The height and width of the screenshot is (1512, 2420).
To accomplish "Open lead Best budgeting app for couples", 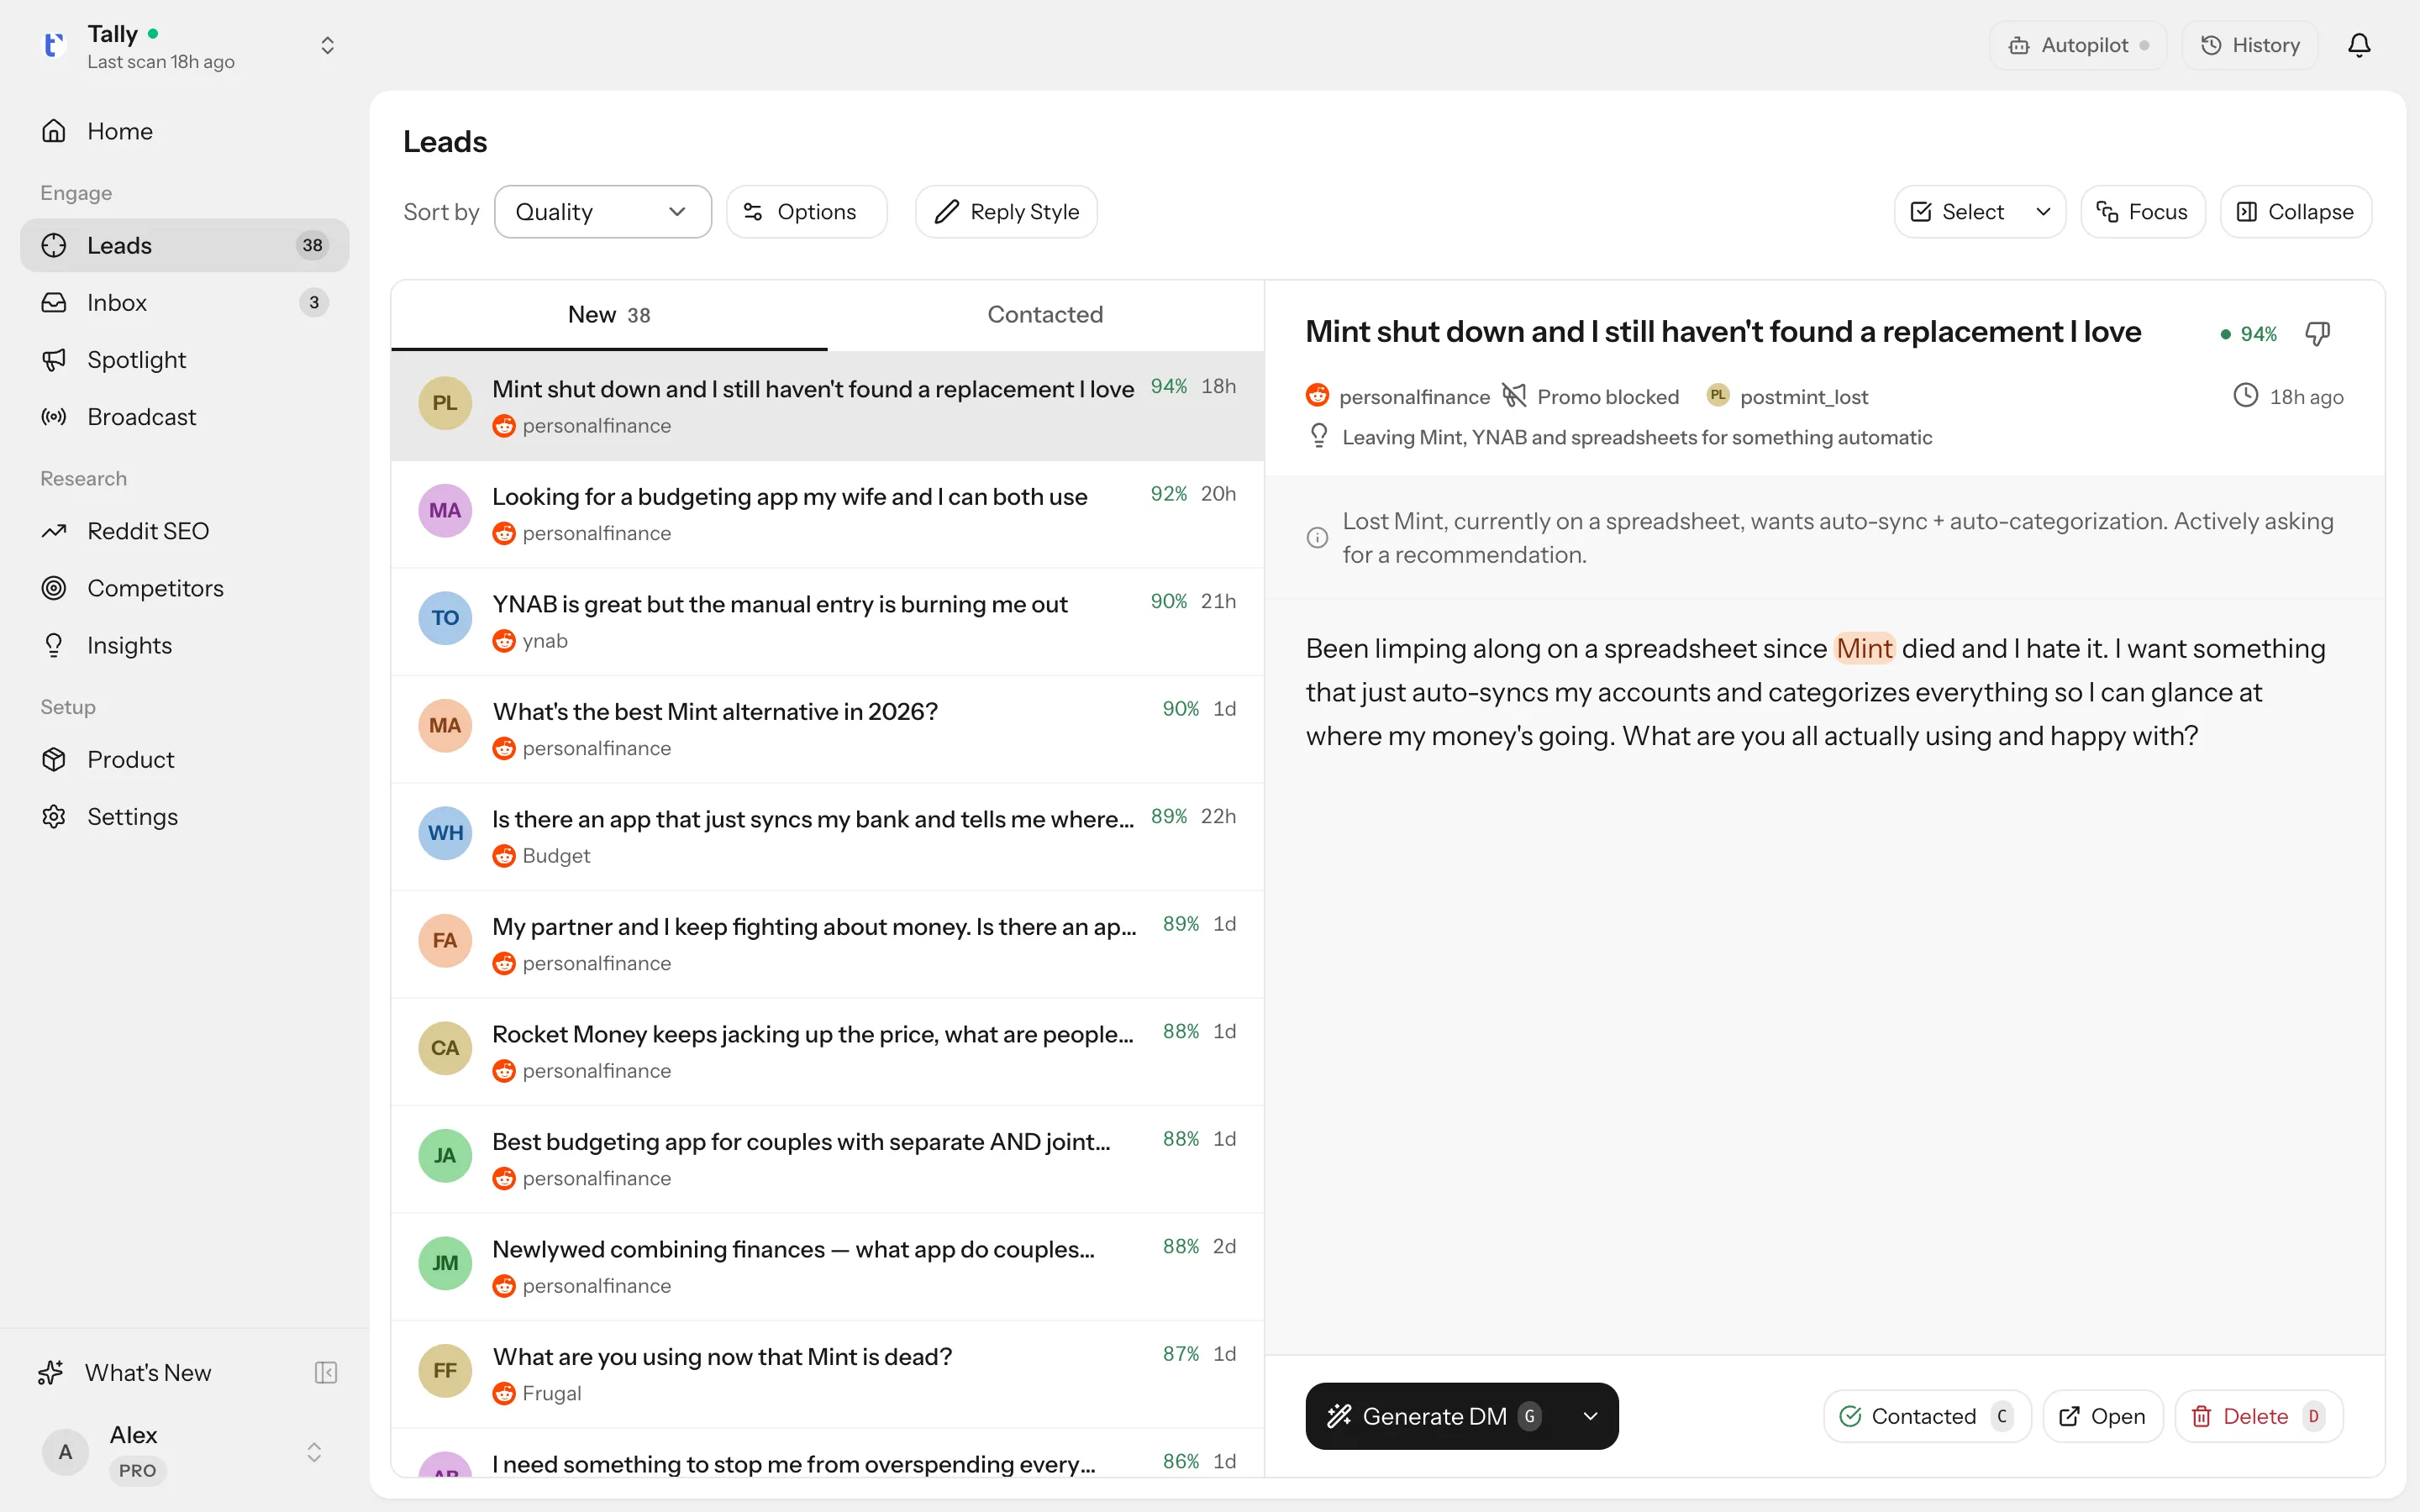I will point(827,1159).
